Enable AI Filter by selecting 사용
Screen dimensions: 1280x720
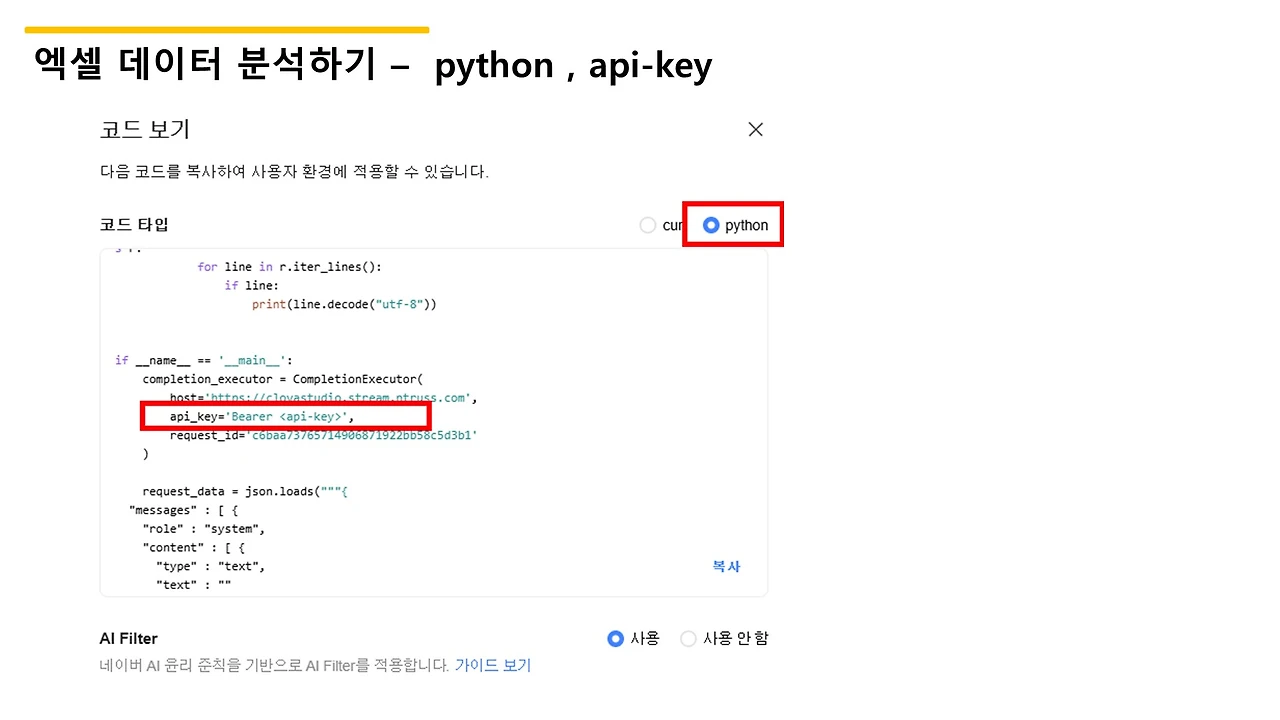pyautogui.click(x=615, y=638)
